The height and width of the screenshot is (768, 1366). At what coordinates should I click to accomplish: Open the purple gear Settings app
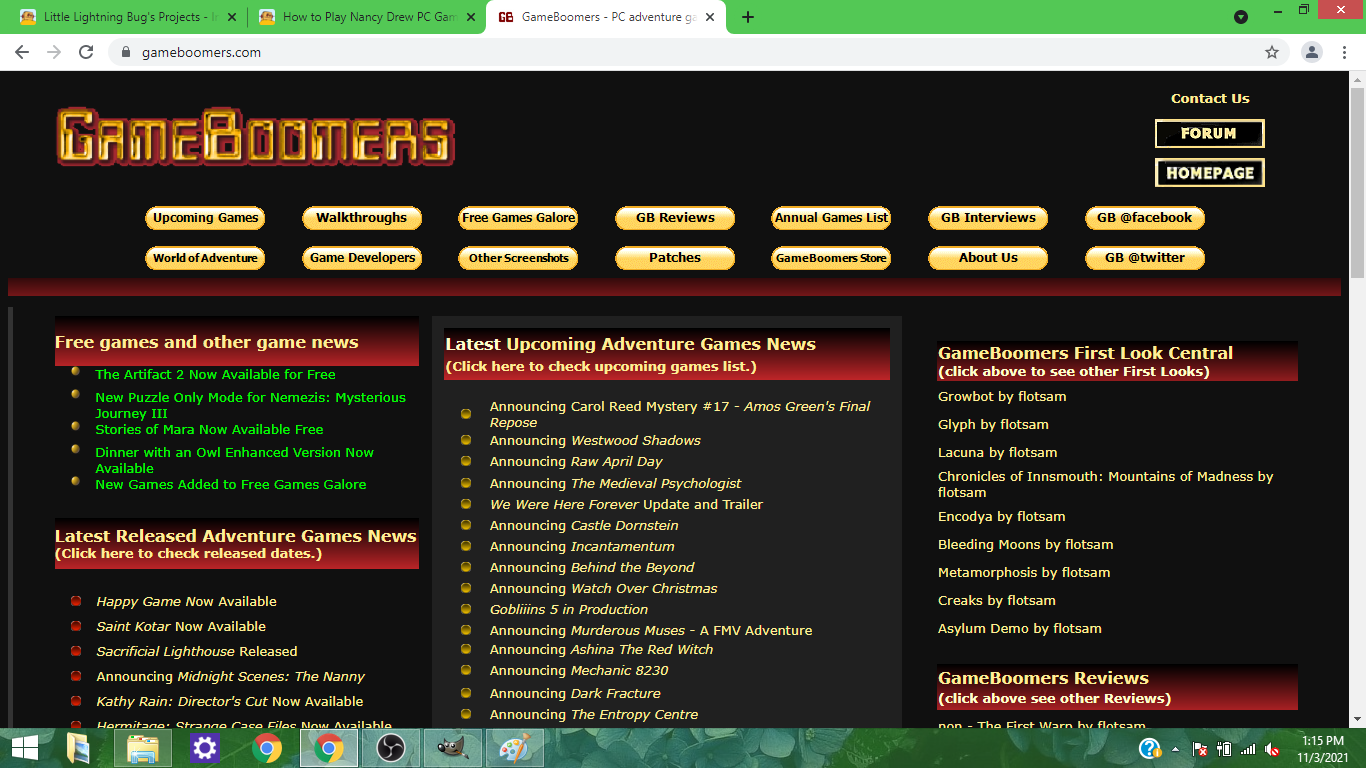tap(205, 748)
